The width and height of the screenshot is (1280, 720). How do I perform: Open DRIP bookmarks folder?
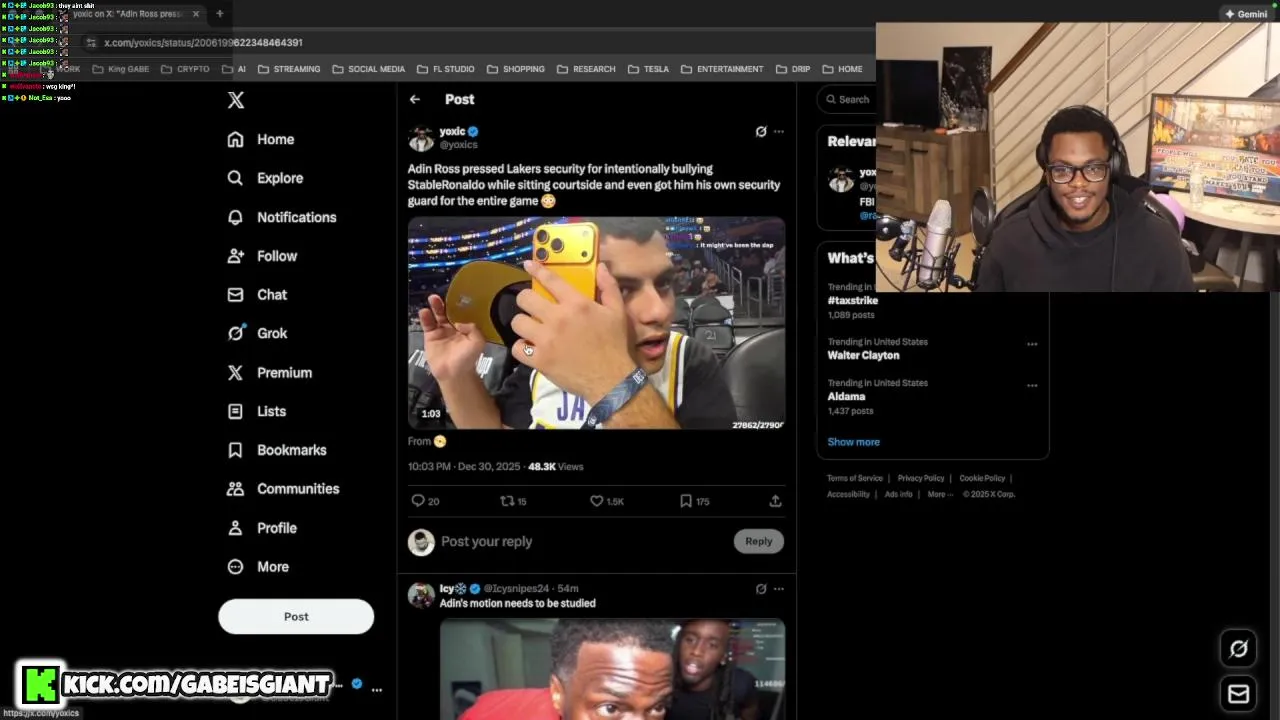(793, 69)
